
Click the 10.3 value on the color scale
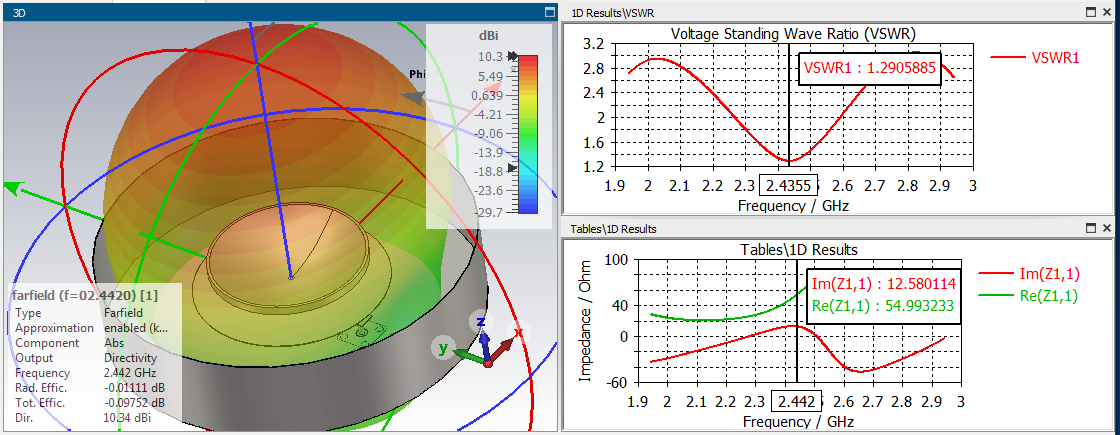tap(492, 56)
